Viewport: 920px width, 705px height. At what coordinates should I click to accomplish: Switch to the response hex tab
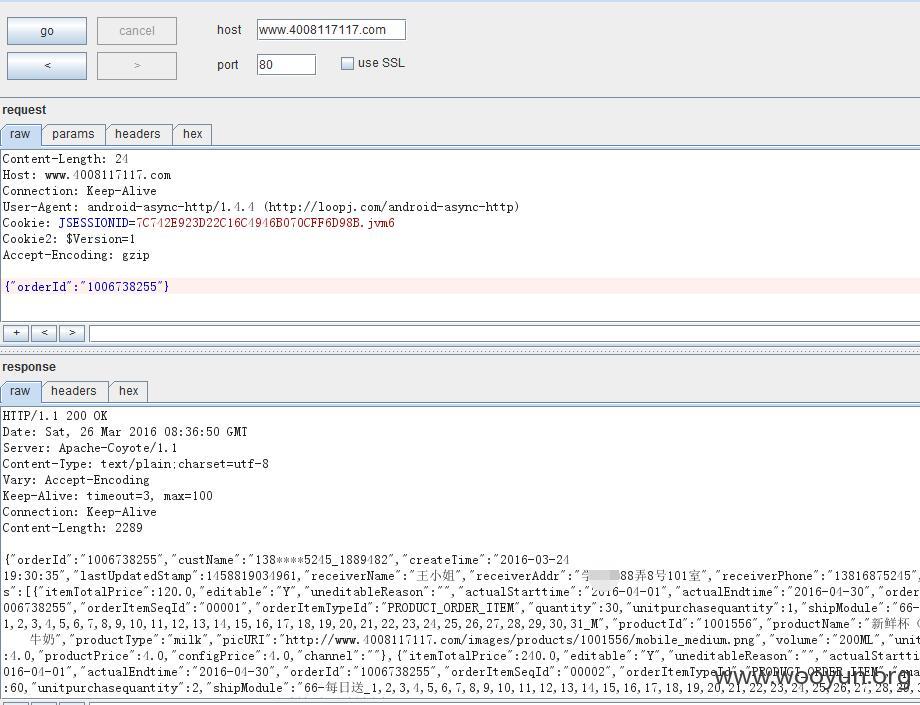(128, 391)
